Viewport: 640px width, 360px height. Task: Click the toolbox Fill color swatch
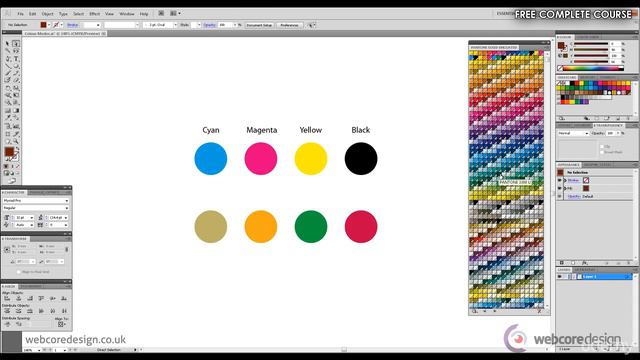tap(9, 151)
